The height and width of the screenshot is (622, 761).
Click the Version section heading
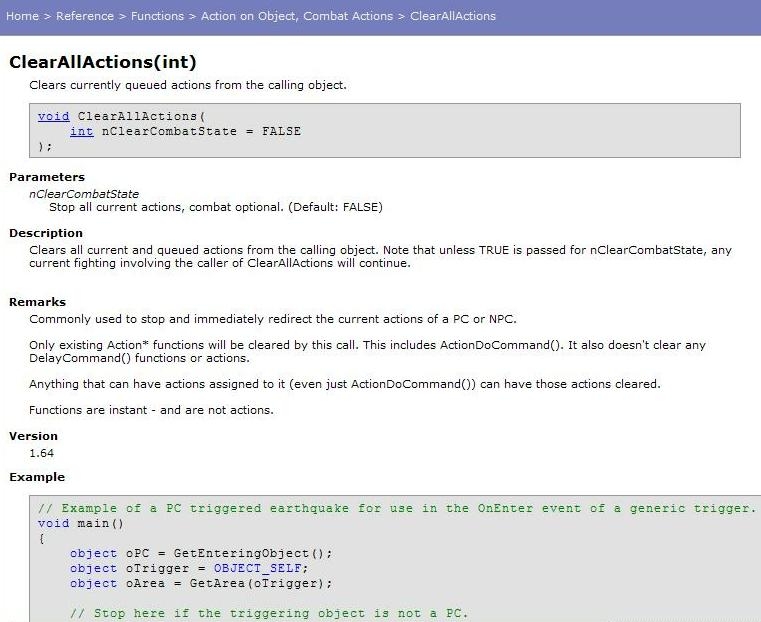pos(33,436)
